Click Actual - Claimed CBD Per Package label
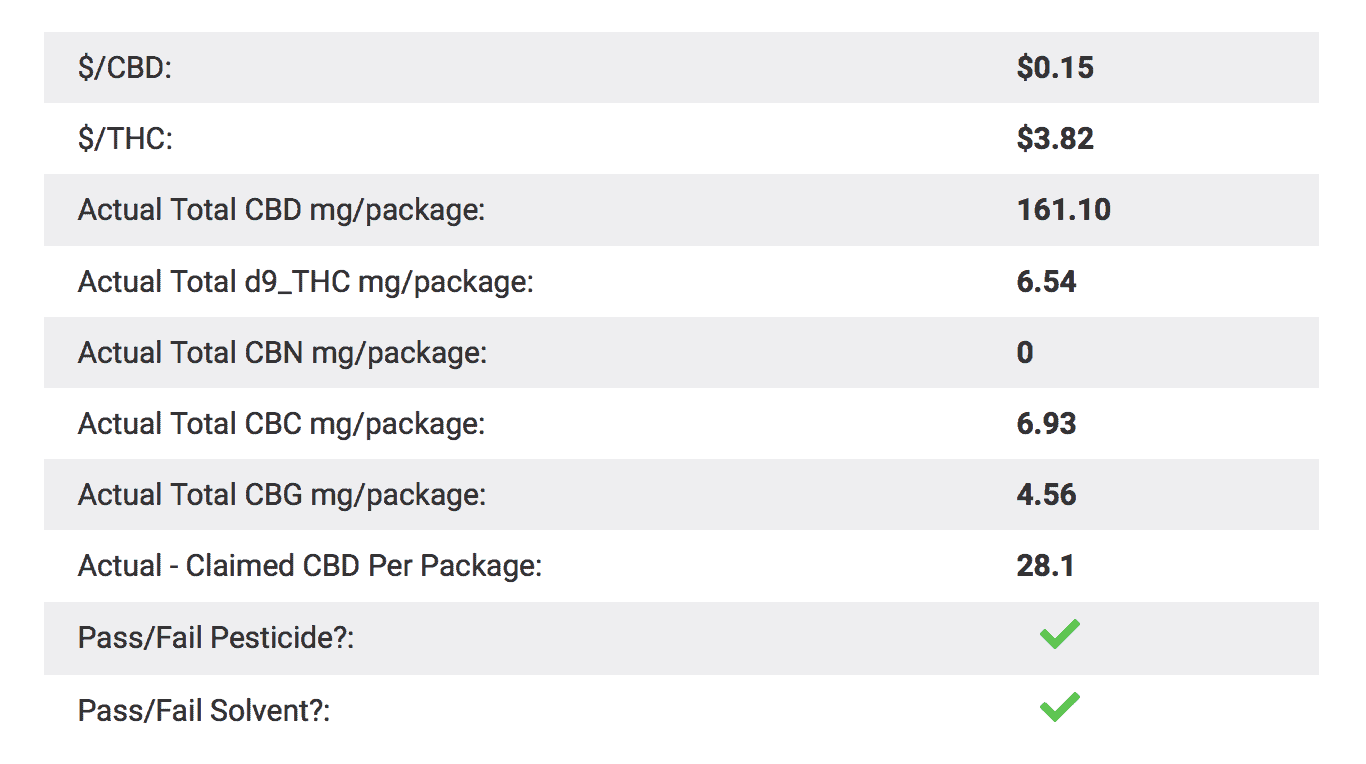 coord(310,566)
